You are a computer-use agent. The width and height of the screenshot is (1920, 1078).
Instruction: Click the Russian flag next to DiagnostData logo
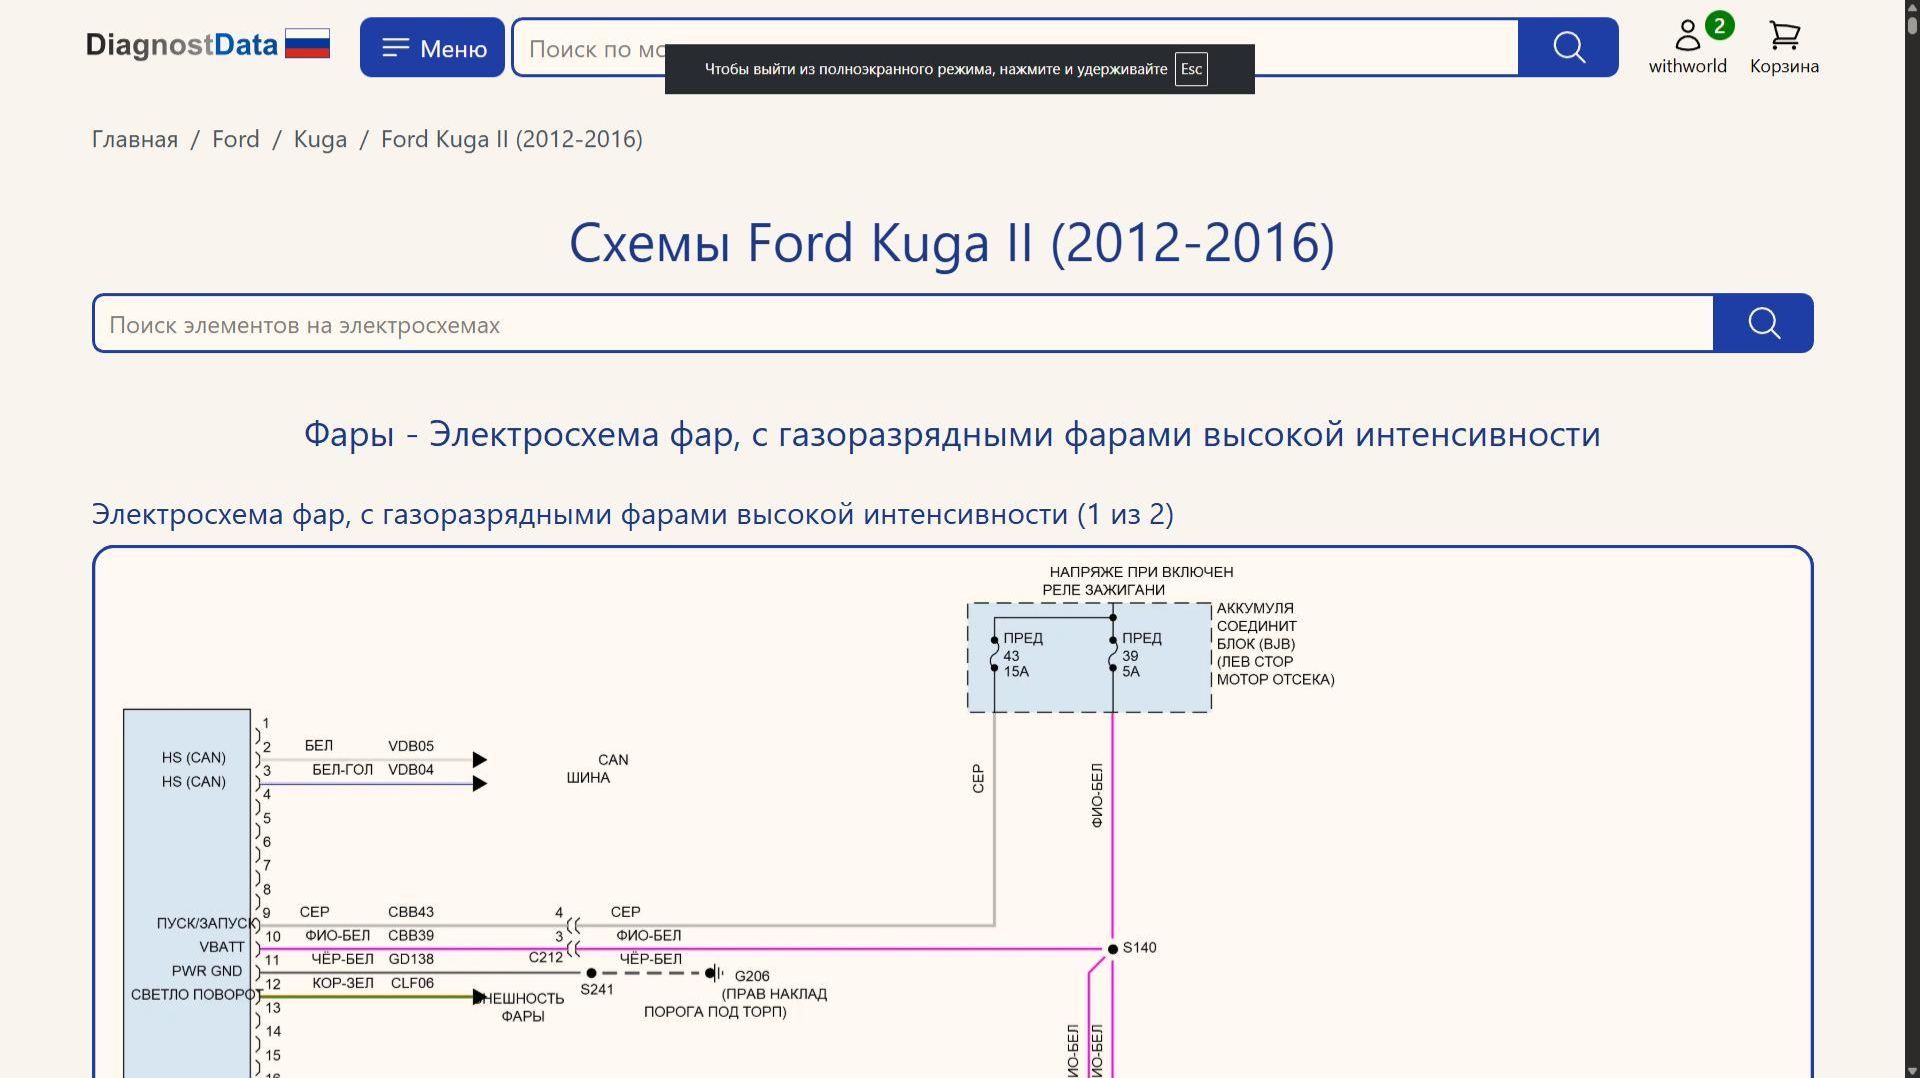click(x=307, y=43)
